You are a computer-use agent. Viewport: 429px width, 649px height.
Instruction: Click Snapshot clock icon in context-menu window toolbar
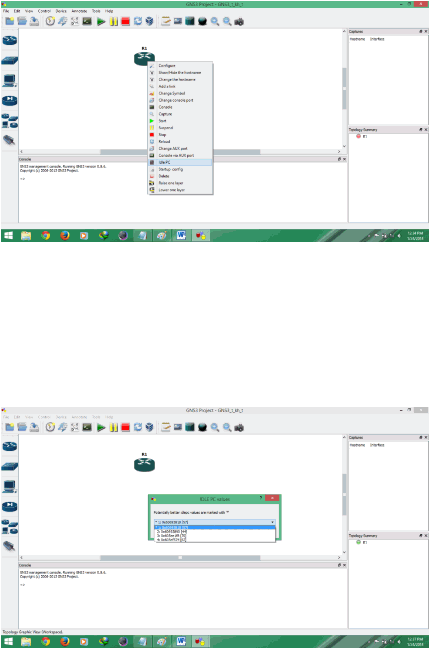(51, 21)
